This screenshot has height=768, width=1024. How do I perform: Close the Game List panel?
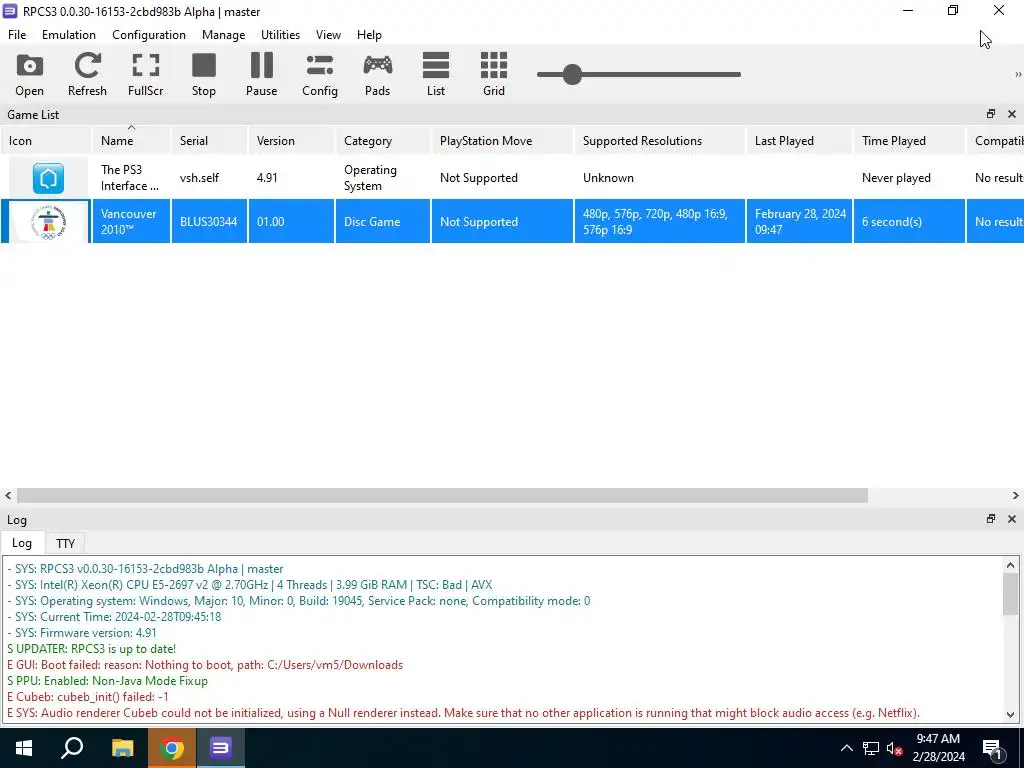coord(1012,114)
